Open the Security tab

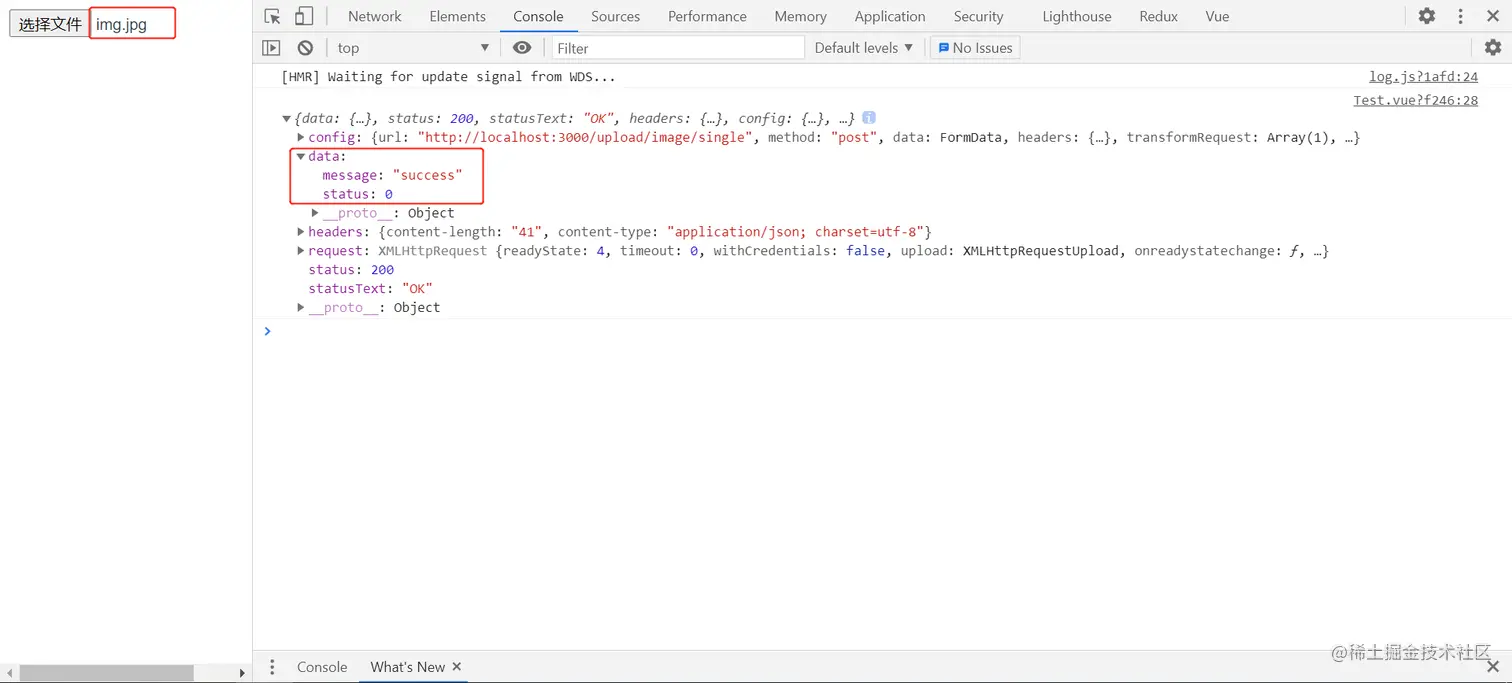978,16
